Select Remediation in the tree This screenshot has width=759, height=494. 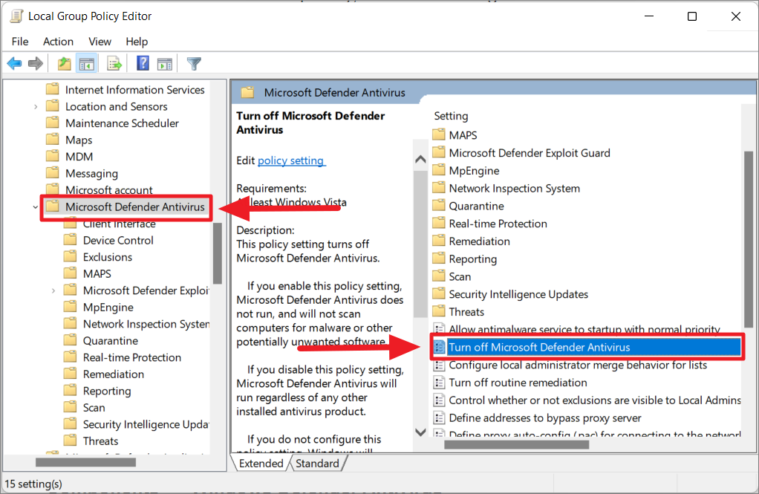pyautogui.click(x=113, y=374)
